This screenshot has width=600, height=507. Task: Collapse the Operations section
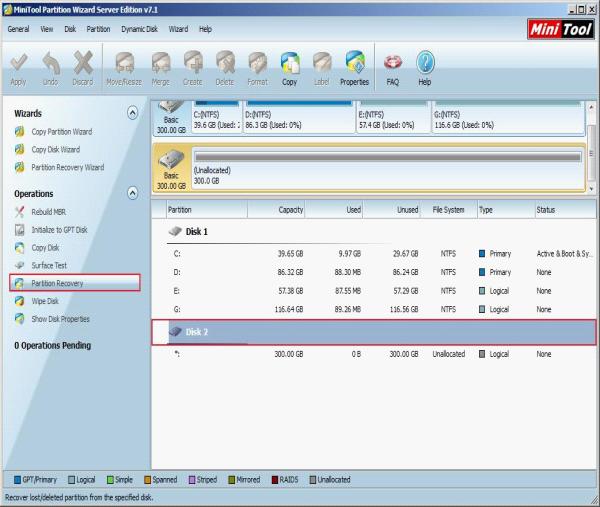point(132,193)
